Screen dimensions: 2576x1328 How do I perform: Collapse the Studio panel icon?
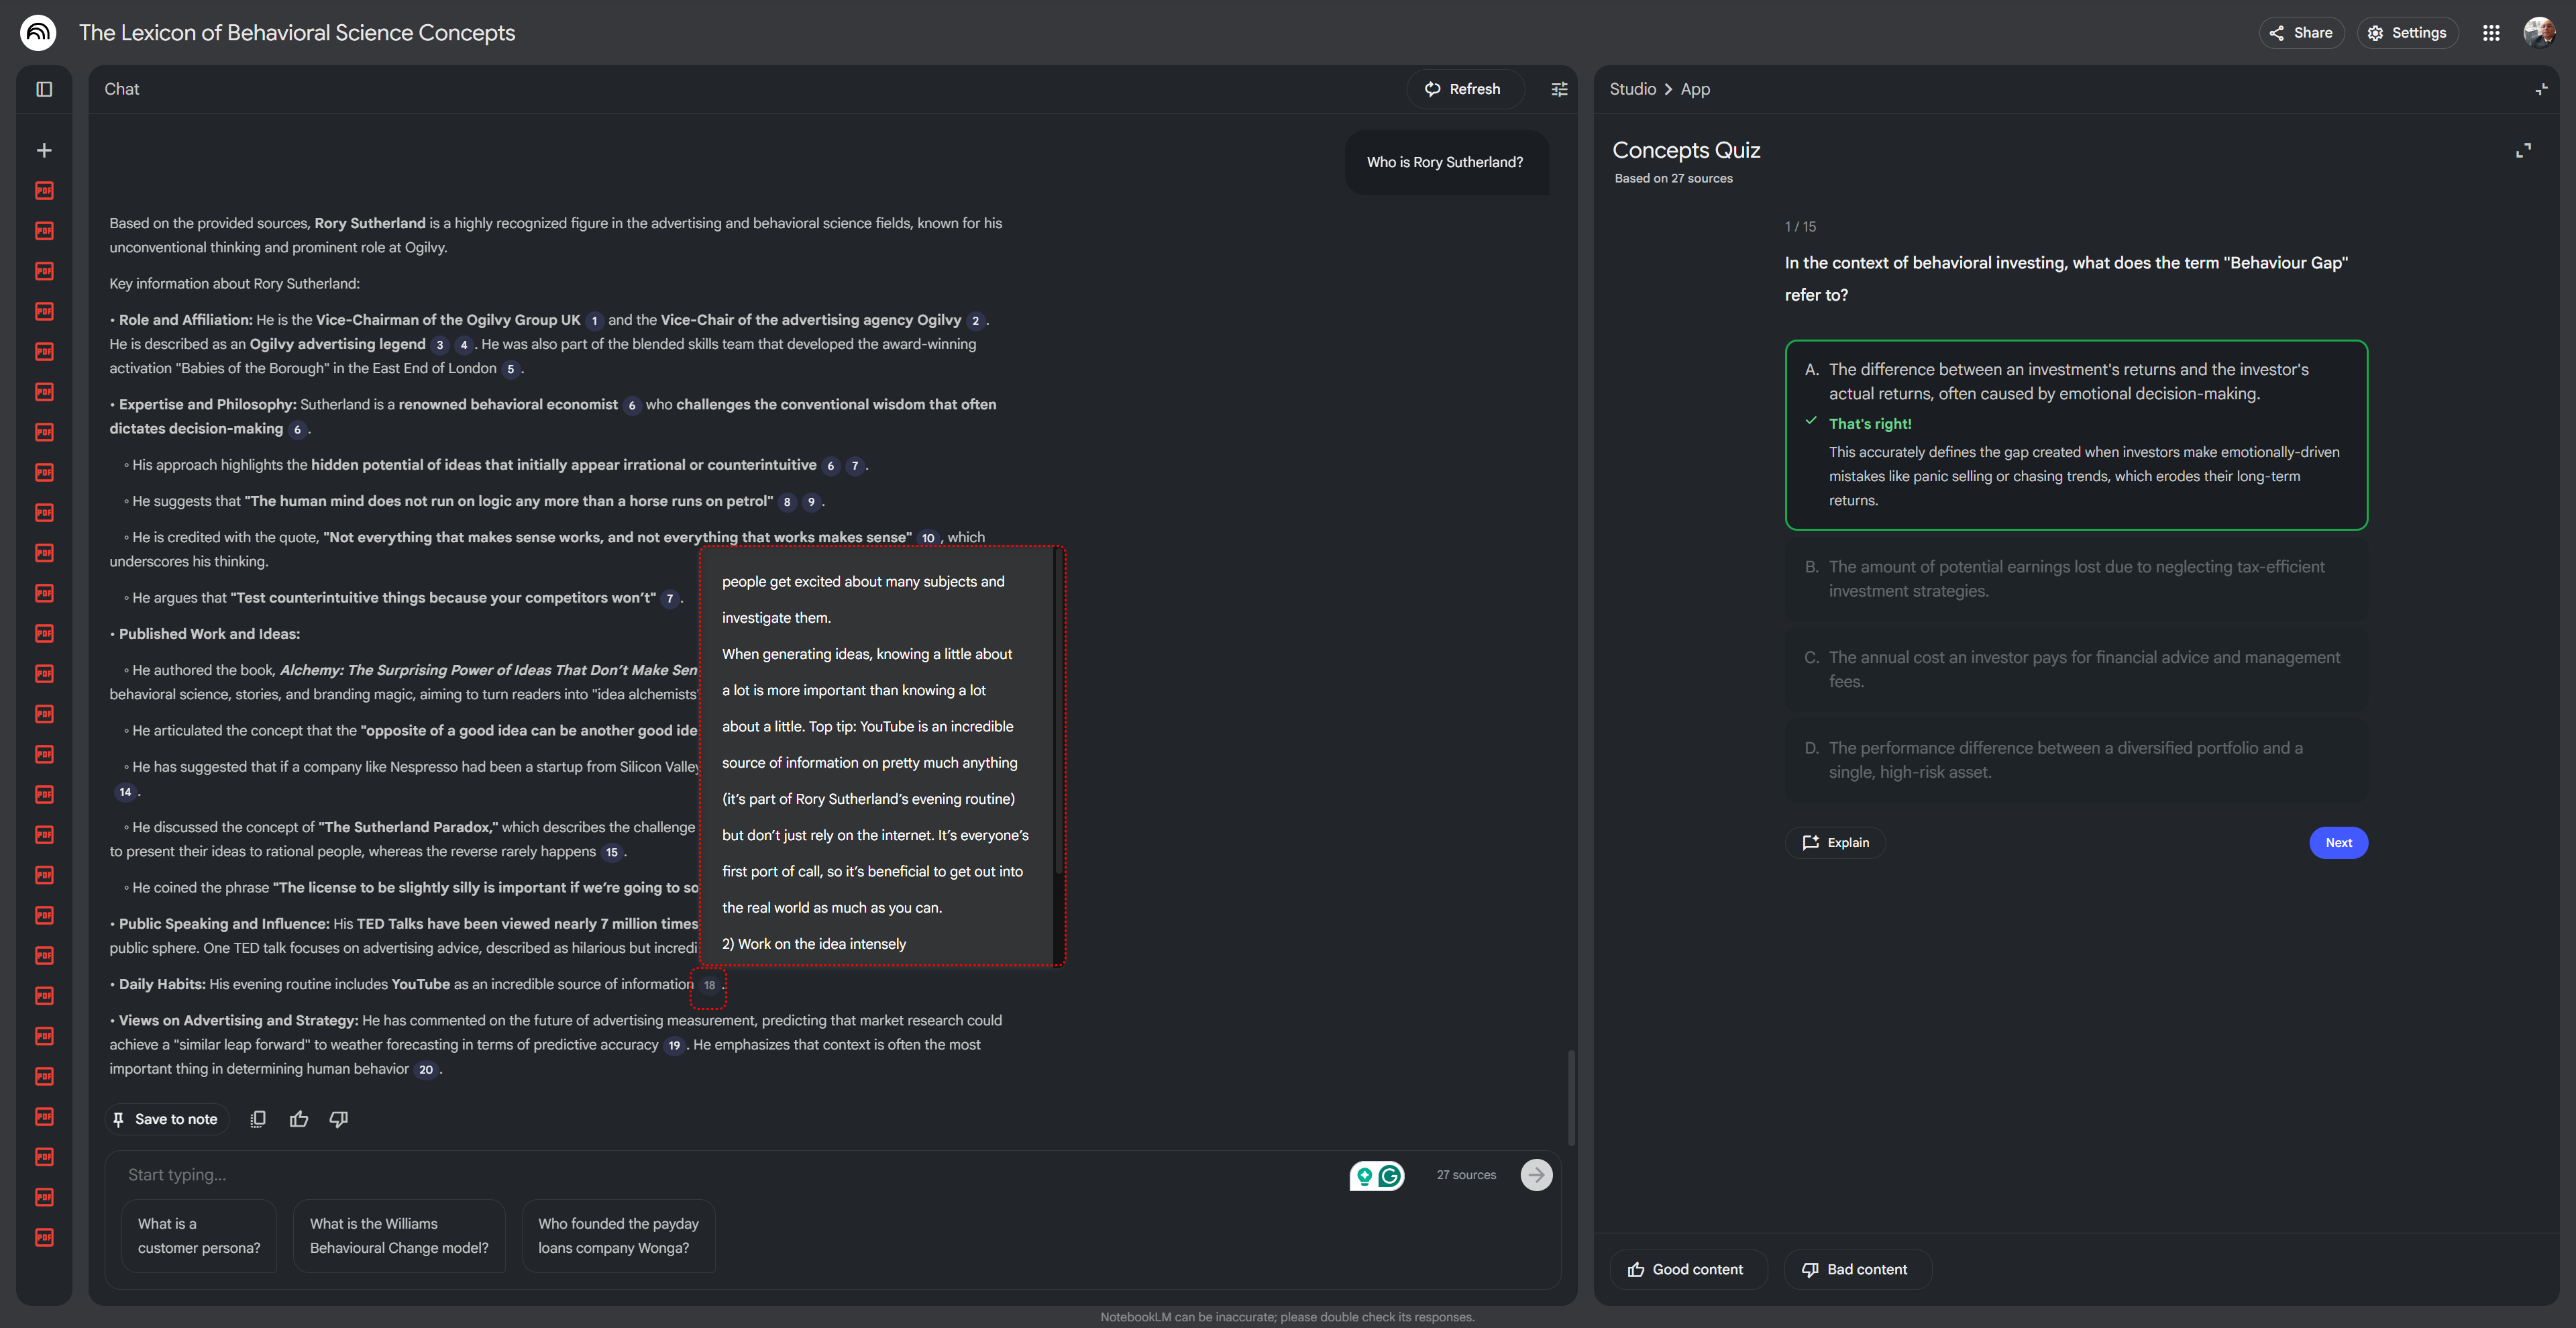point(2541,89)
